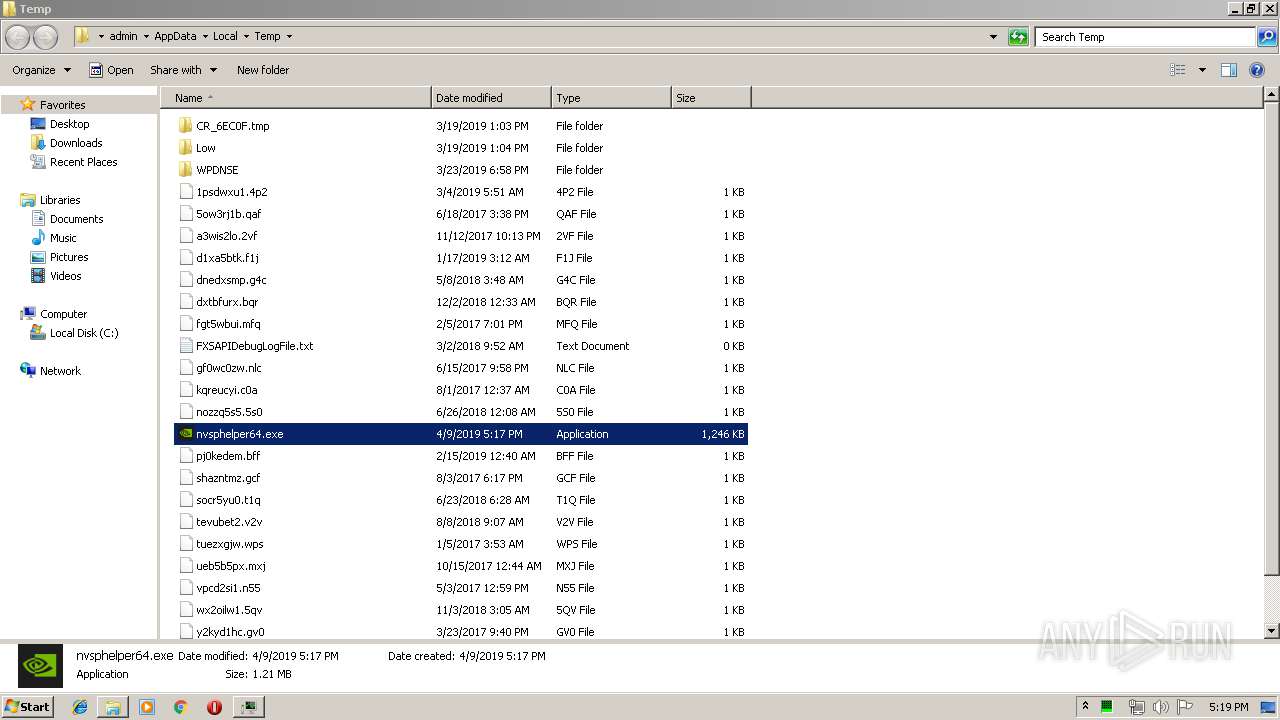Select the nvsphelper64.exe NVIDIA icon
This screenshot has height=720, width=1280.
pyautogui.click(x=185, y=434)
